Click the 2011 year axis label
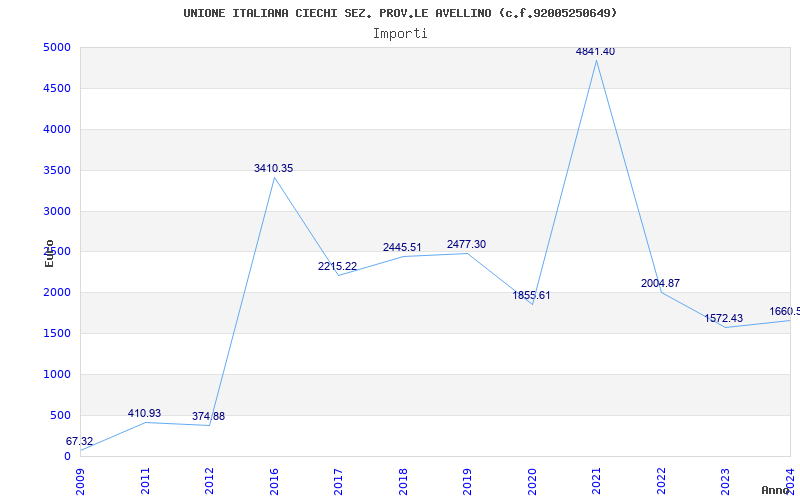Screen dimensions: 800x500 pos(145,481)
